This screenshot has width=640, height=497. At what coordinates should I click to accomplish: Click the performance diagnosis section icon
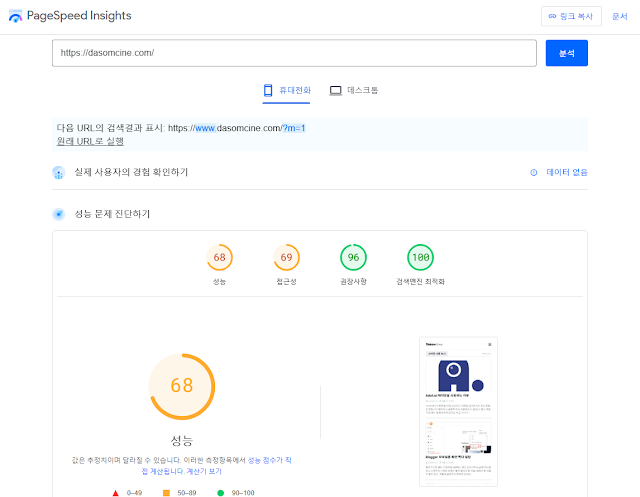[x=58, y=214]
